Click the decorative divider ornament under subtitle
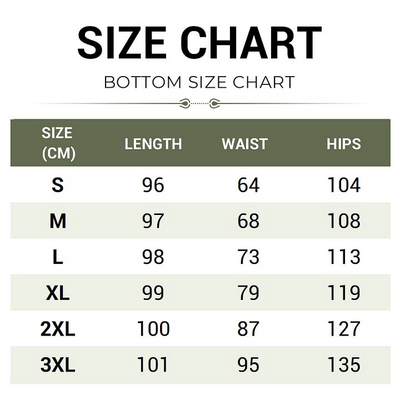 [200, 103]
